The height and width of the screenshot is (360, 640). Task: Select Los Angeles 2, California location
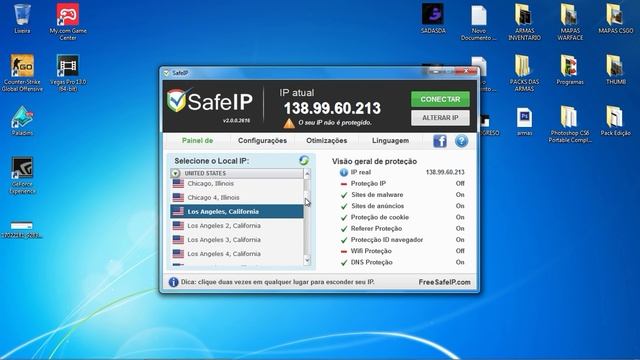(x=237, y=226)
